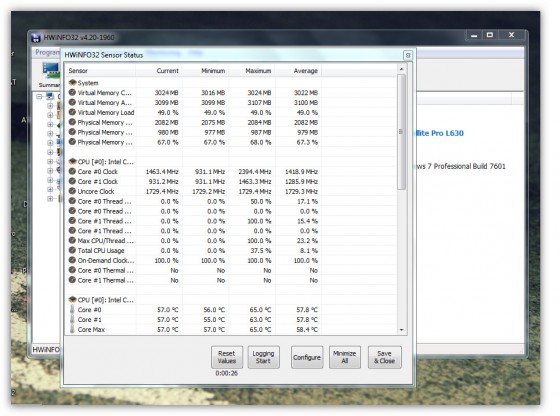Click the HWiNFO32 app icon in title bar
The height and width of the screenshot is (416, 560).
(x=36, y=37)
